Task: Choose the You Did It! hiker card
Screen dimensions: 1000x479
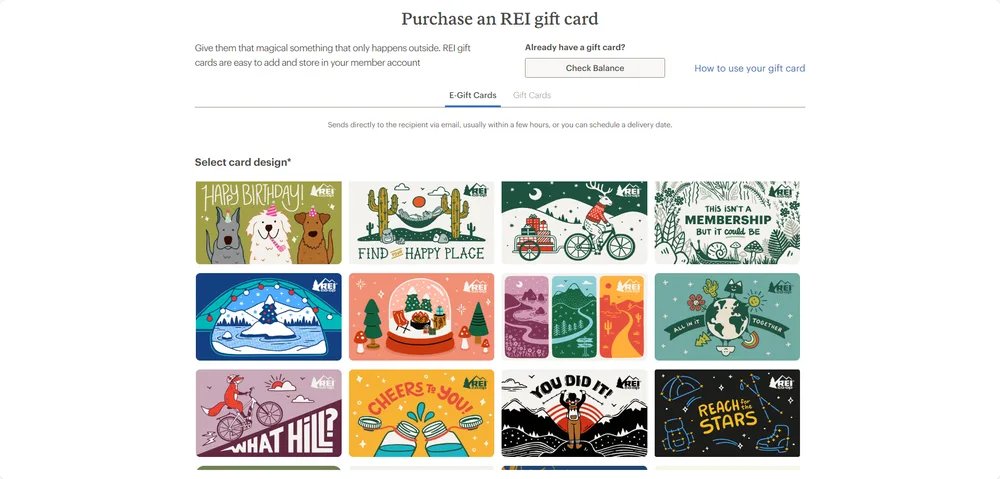Action: tap(574, 413)
